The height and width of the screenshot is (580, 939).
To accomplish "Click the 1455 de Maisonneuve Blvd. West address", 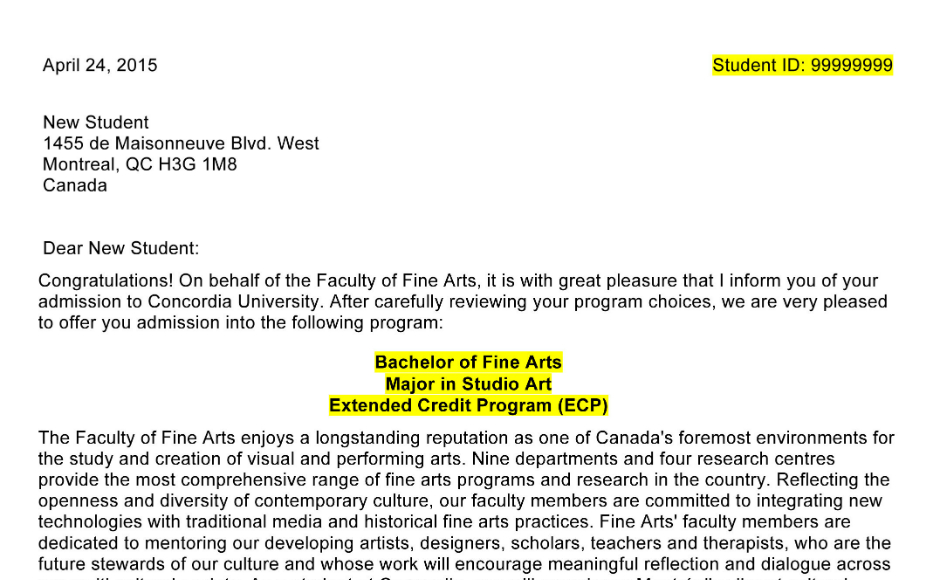I will pos(181,143).
